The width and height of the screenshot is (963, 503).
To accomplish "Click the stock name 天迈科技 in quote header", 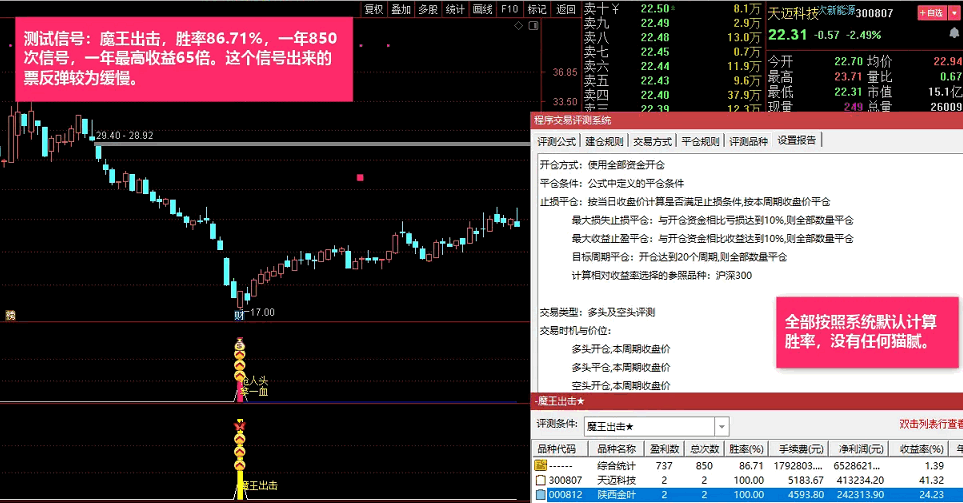I will 793,14.
